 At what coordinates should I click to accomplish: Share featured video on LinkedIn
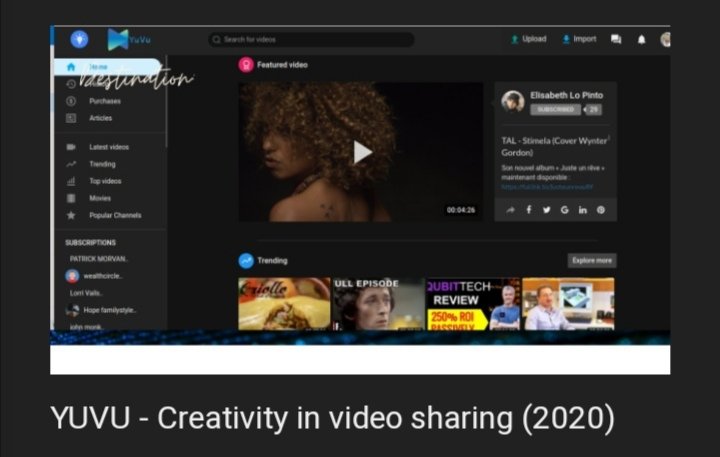(583, 210)
